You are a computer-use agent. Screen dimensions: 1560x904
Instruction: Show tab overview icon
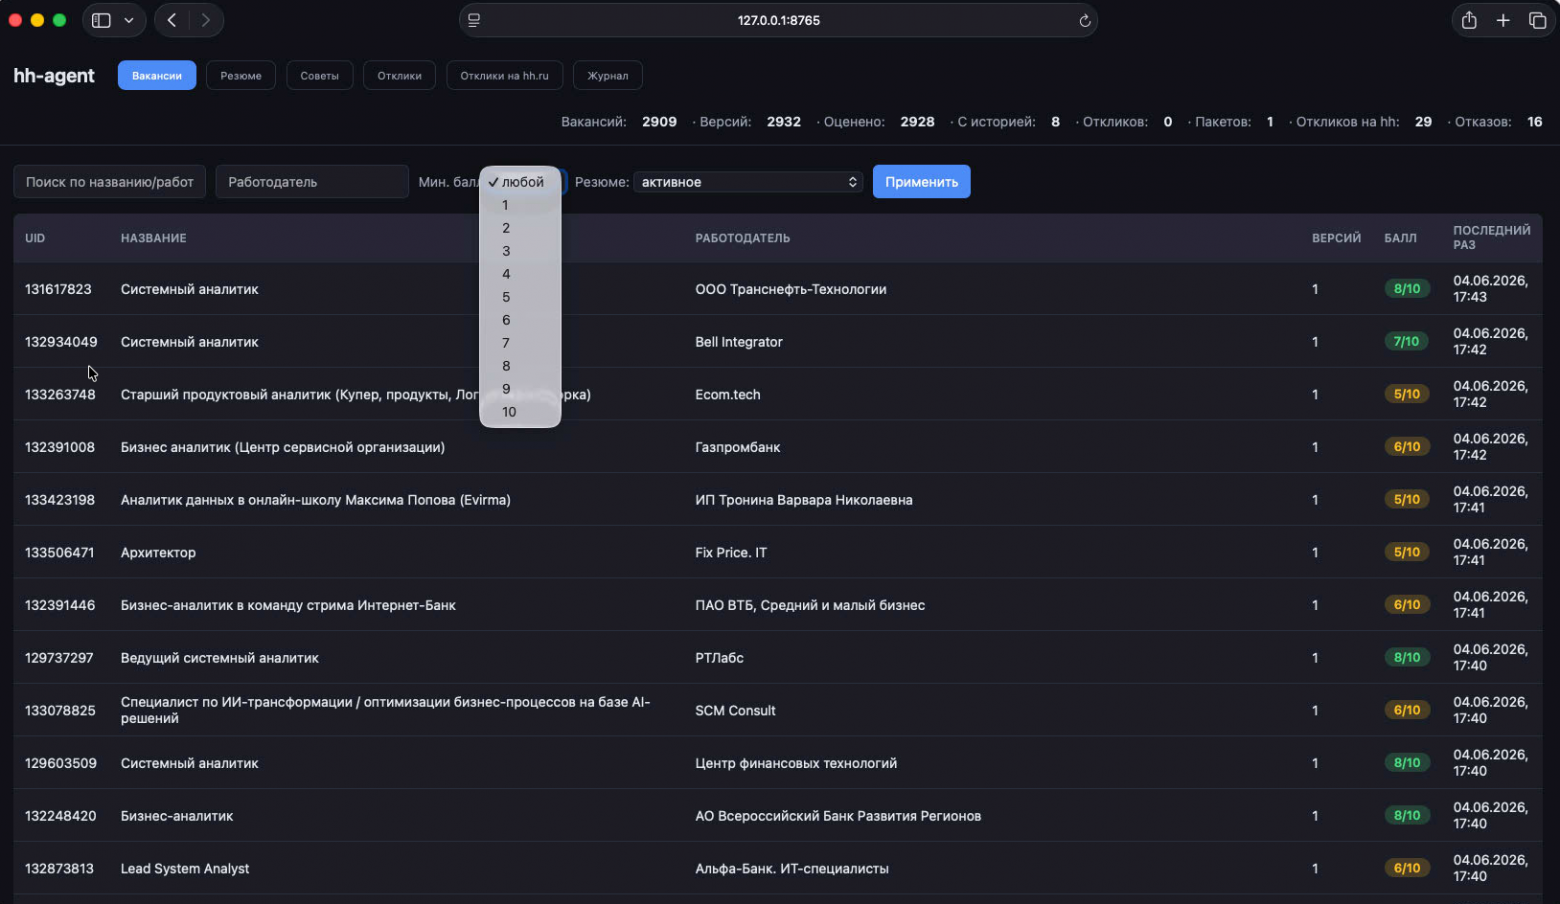(x=1537, y=20)
